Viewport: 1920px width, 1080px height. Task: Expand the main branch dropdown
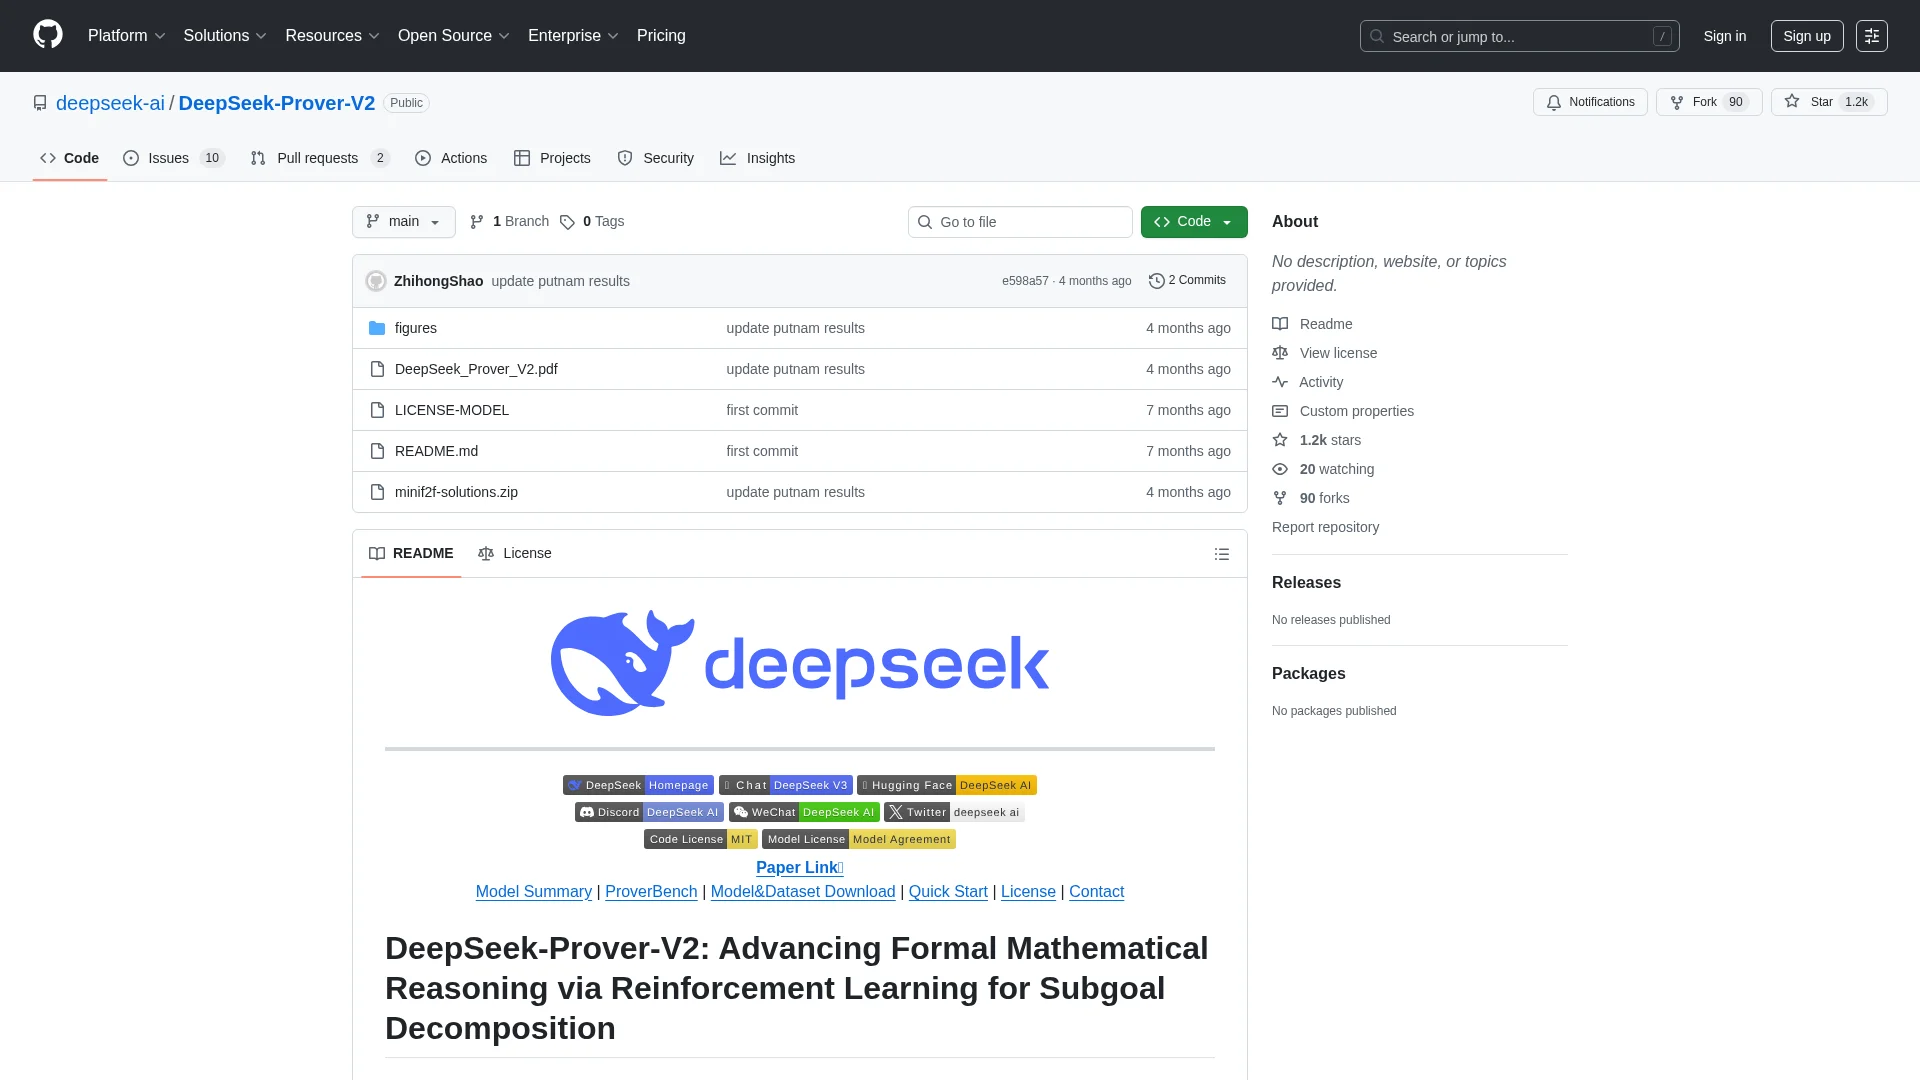tap(403, 222)
